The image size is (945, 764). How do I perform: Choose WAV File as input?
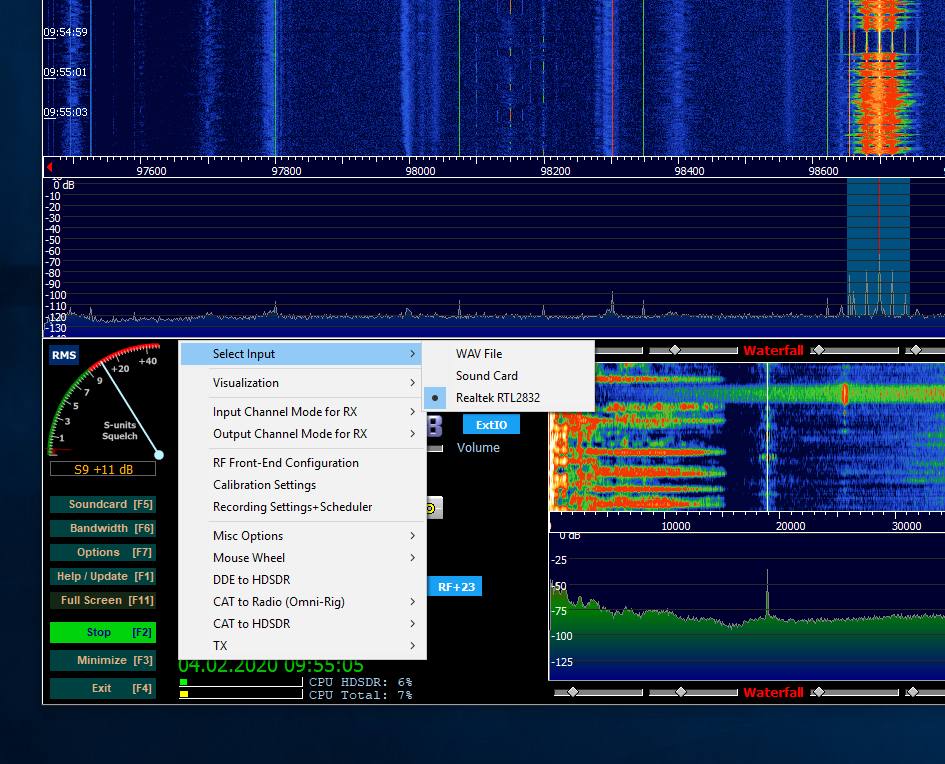tap(479, 354)
